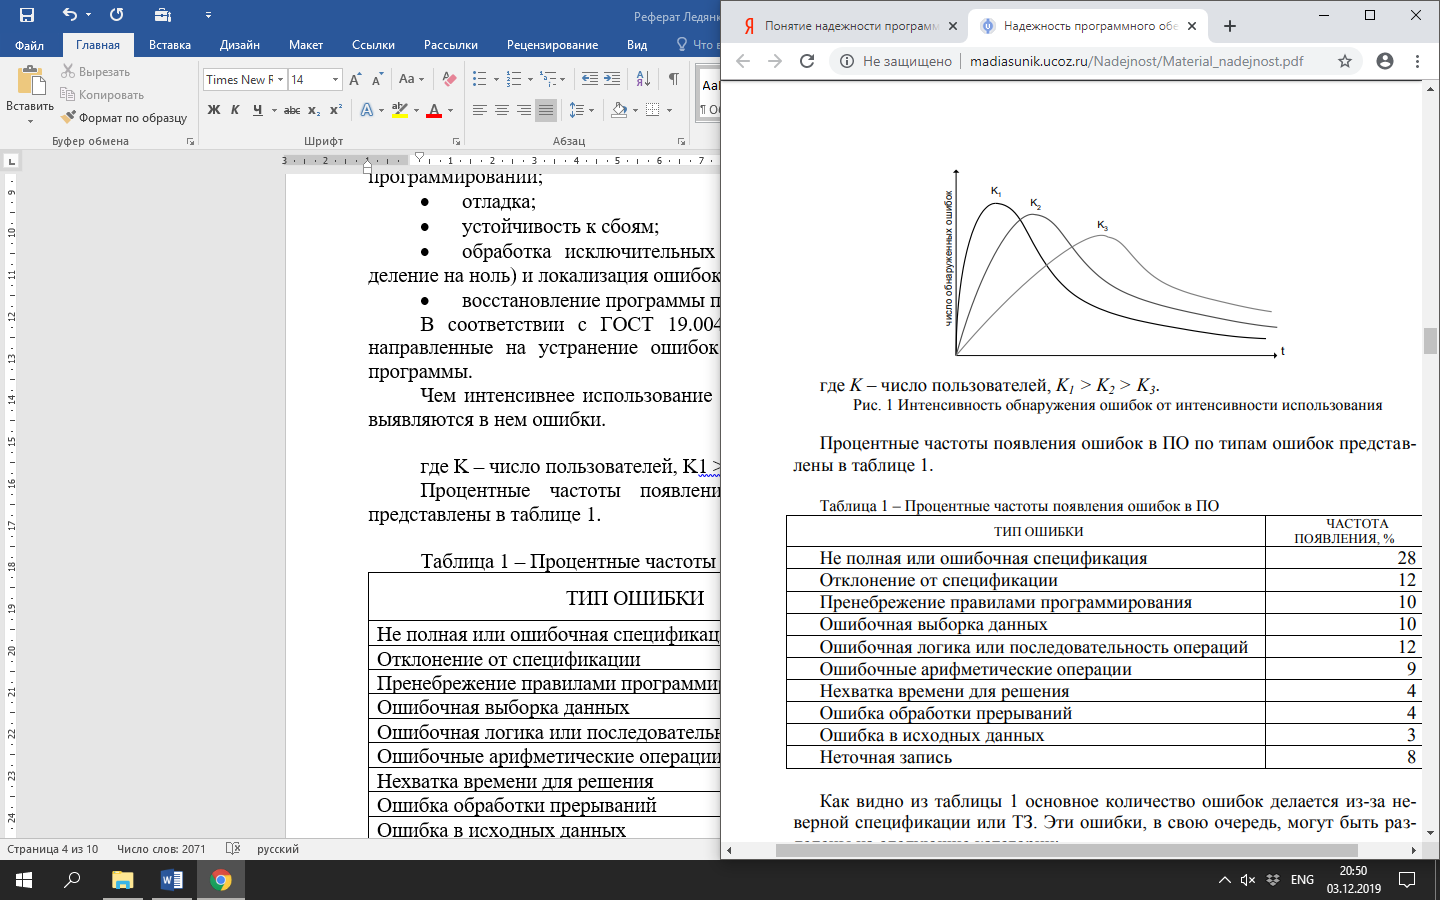
Task: Toggle bold formatting (Ж)
Action: pos(214,110)
